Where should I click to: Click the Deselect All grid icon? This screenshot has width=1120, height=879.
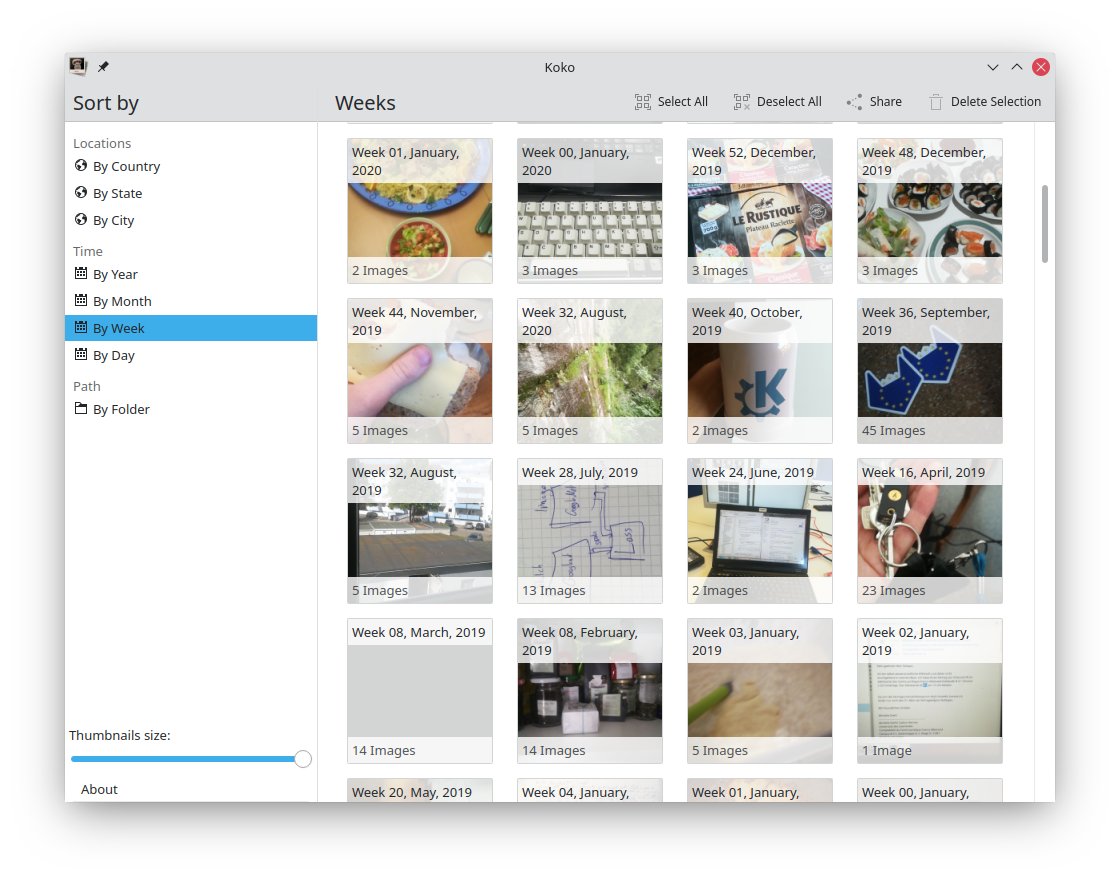(x=741, y=102)
